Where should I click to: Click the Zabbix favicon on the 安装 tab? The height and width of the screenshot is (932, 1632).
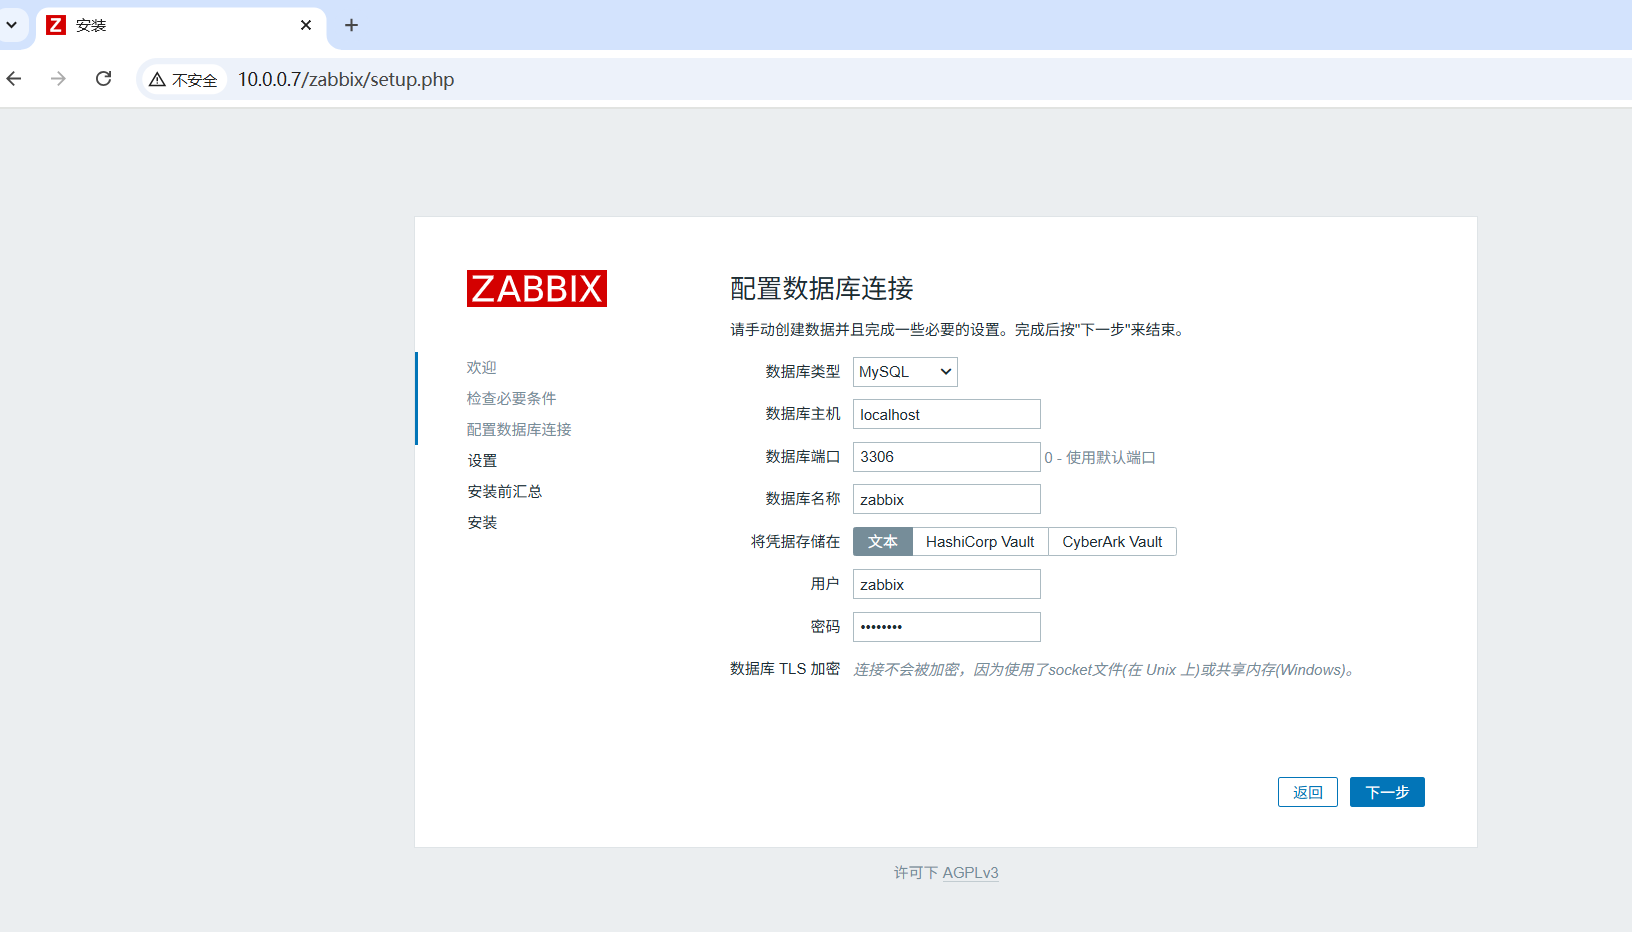56,25
